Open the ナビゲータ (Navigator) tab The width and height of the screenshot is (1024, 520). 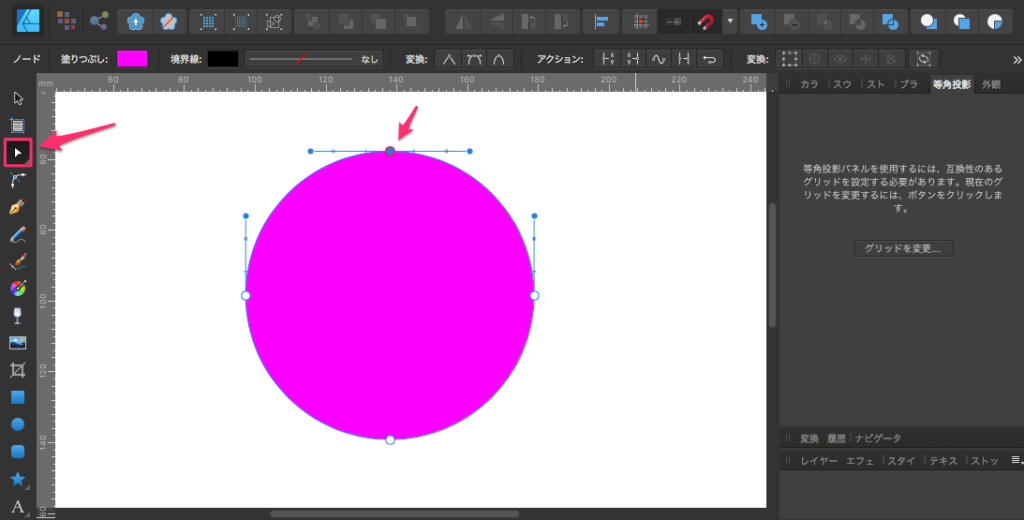877,438
